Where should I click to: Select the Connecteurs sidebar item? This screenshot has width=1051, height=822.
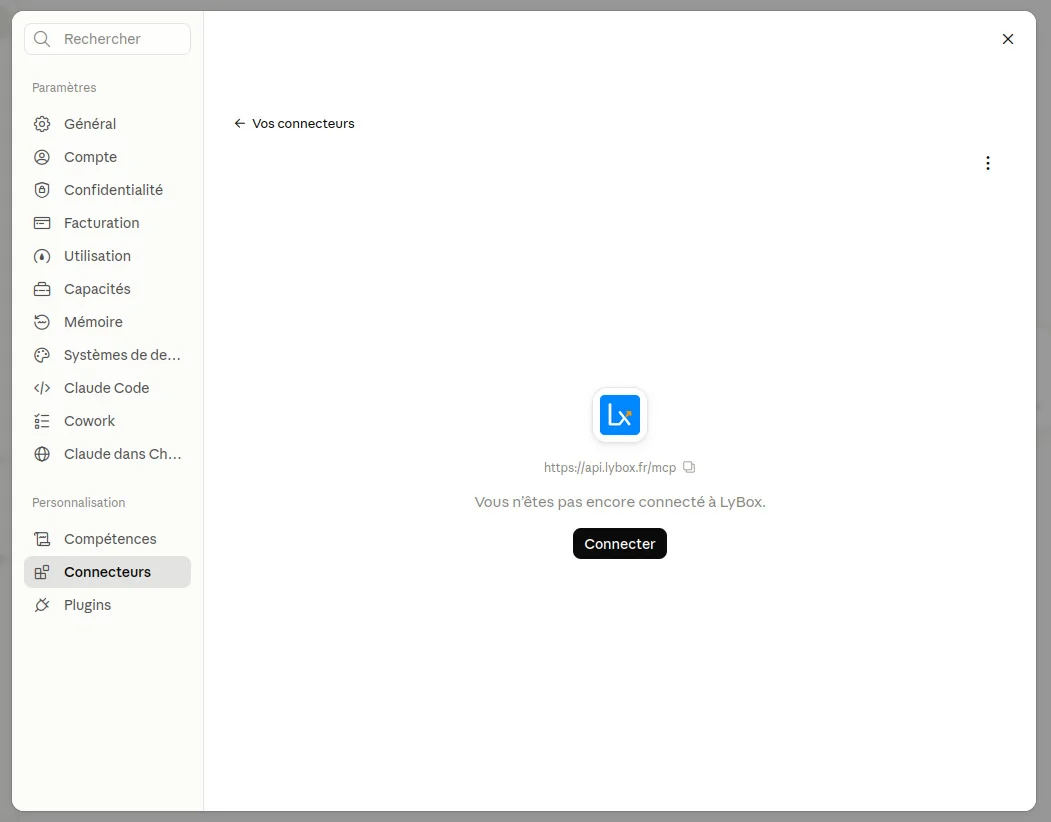107,572
